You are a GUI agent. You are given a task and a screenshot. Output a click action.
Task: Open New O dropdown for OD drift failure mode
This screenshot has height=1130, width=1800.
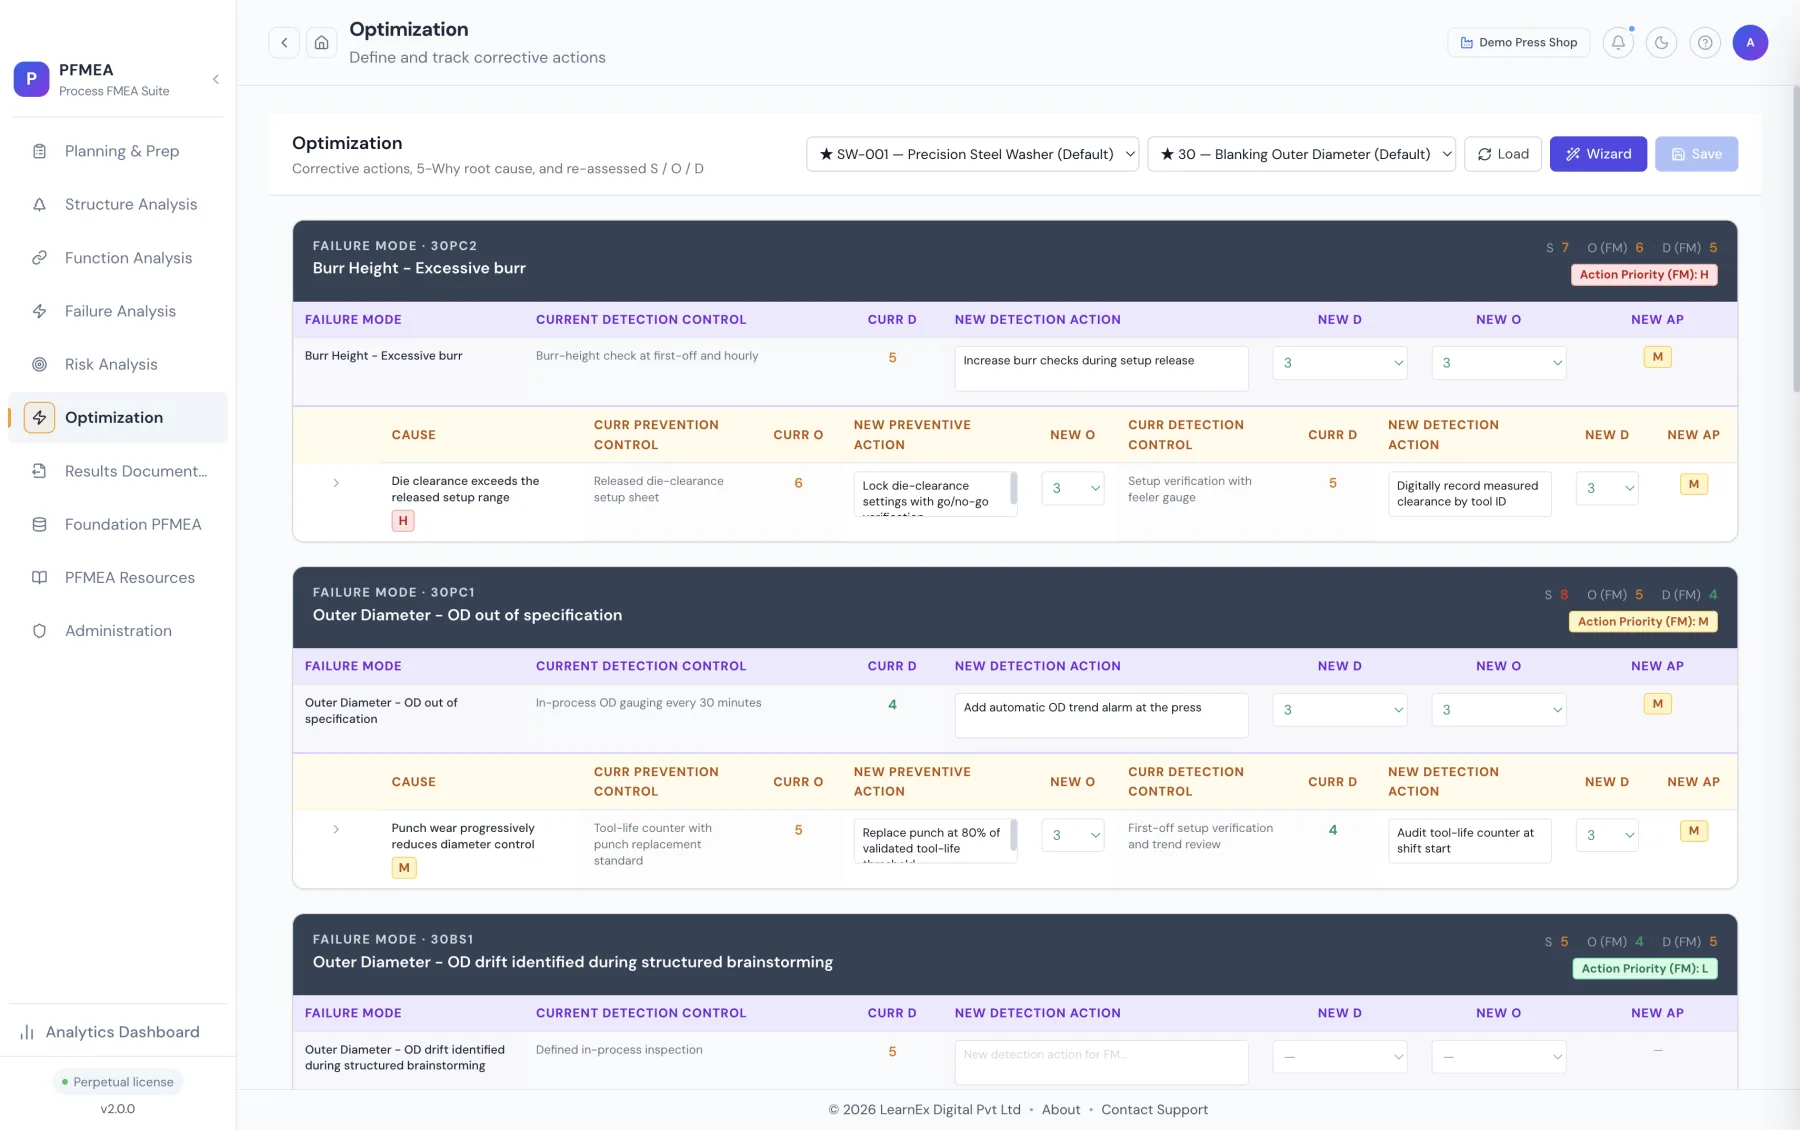[x=1498, y=1057]
